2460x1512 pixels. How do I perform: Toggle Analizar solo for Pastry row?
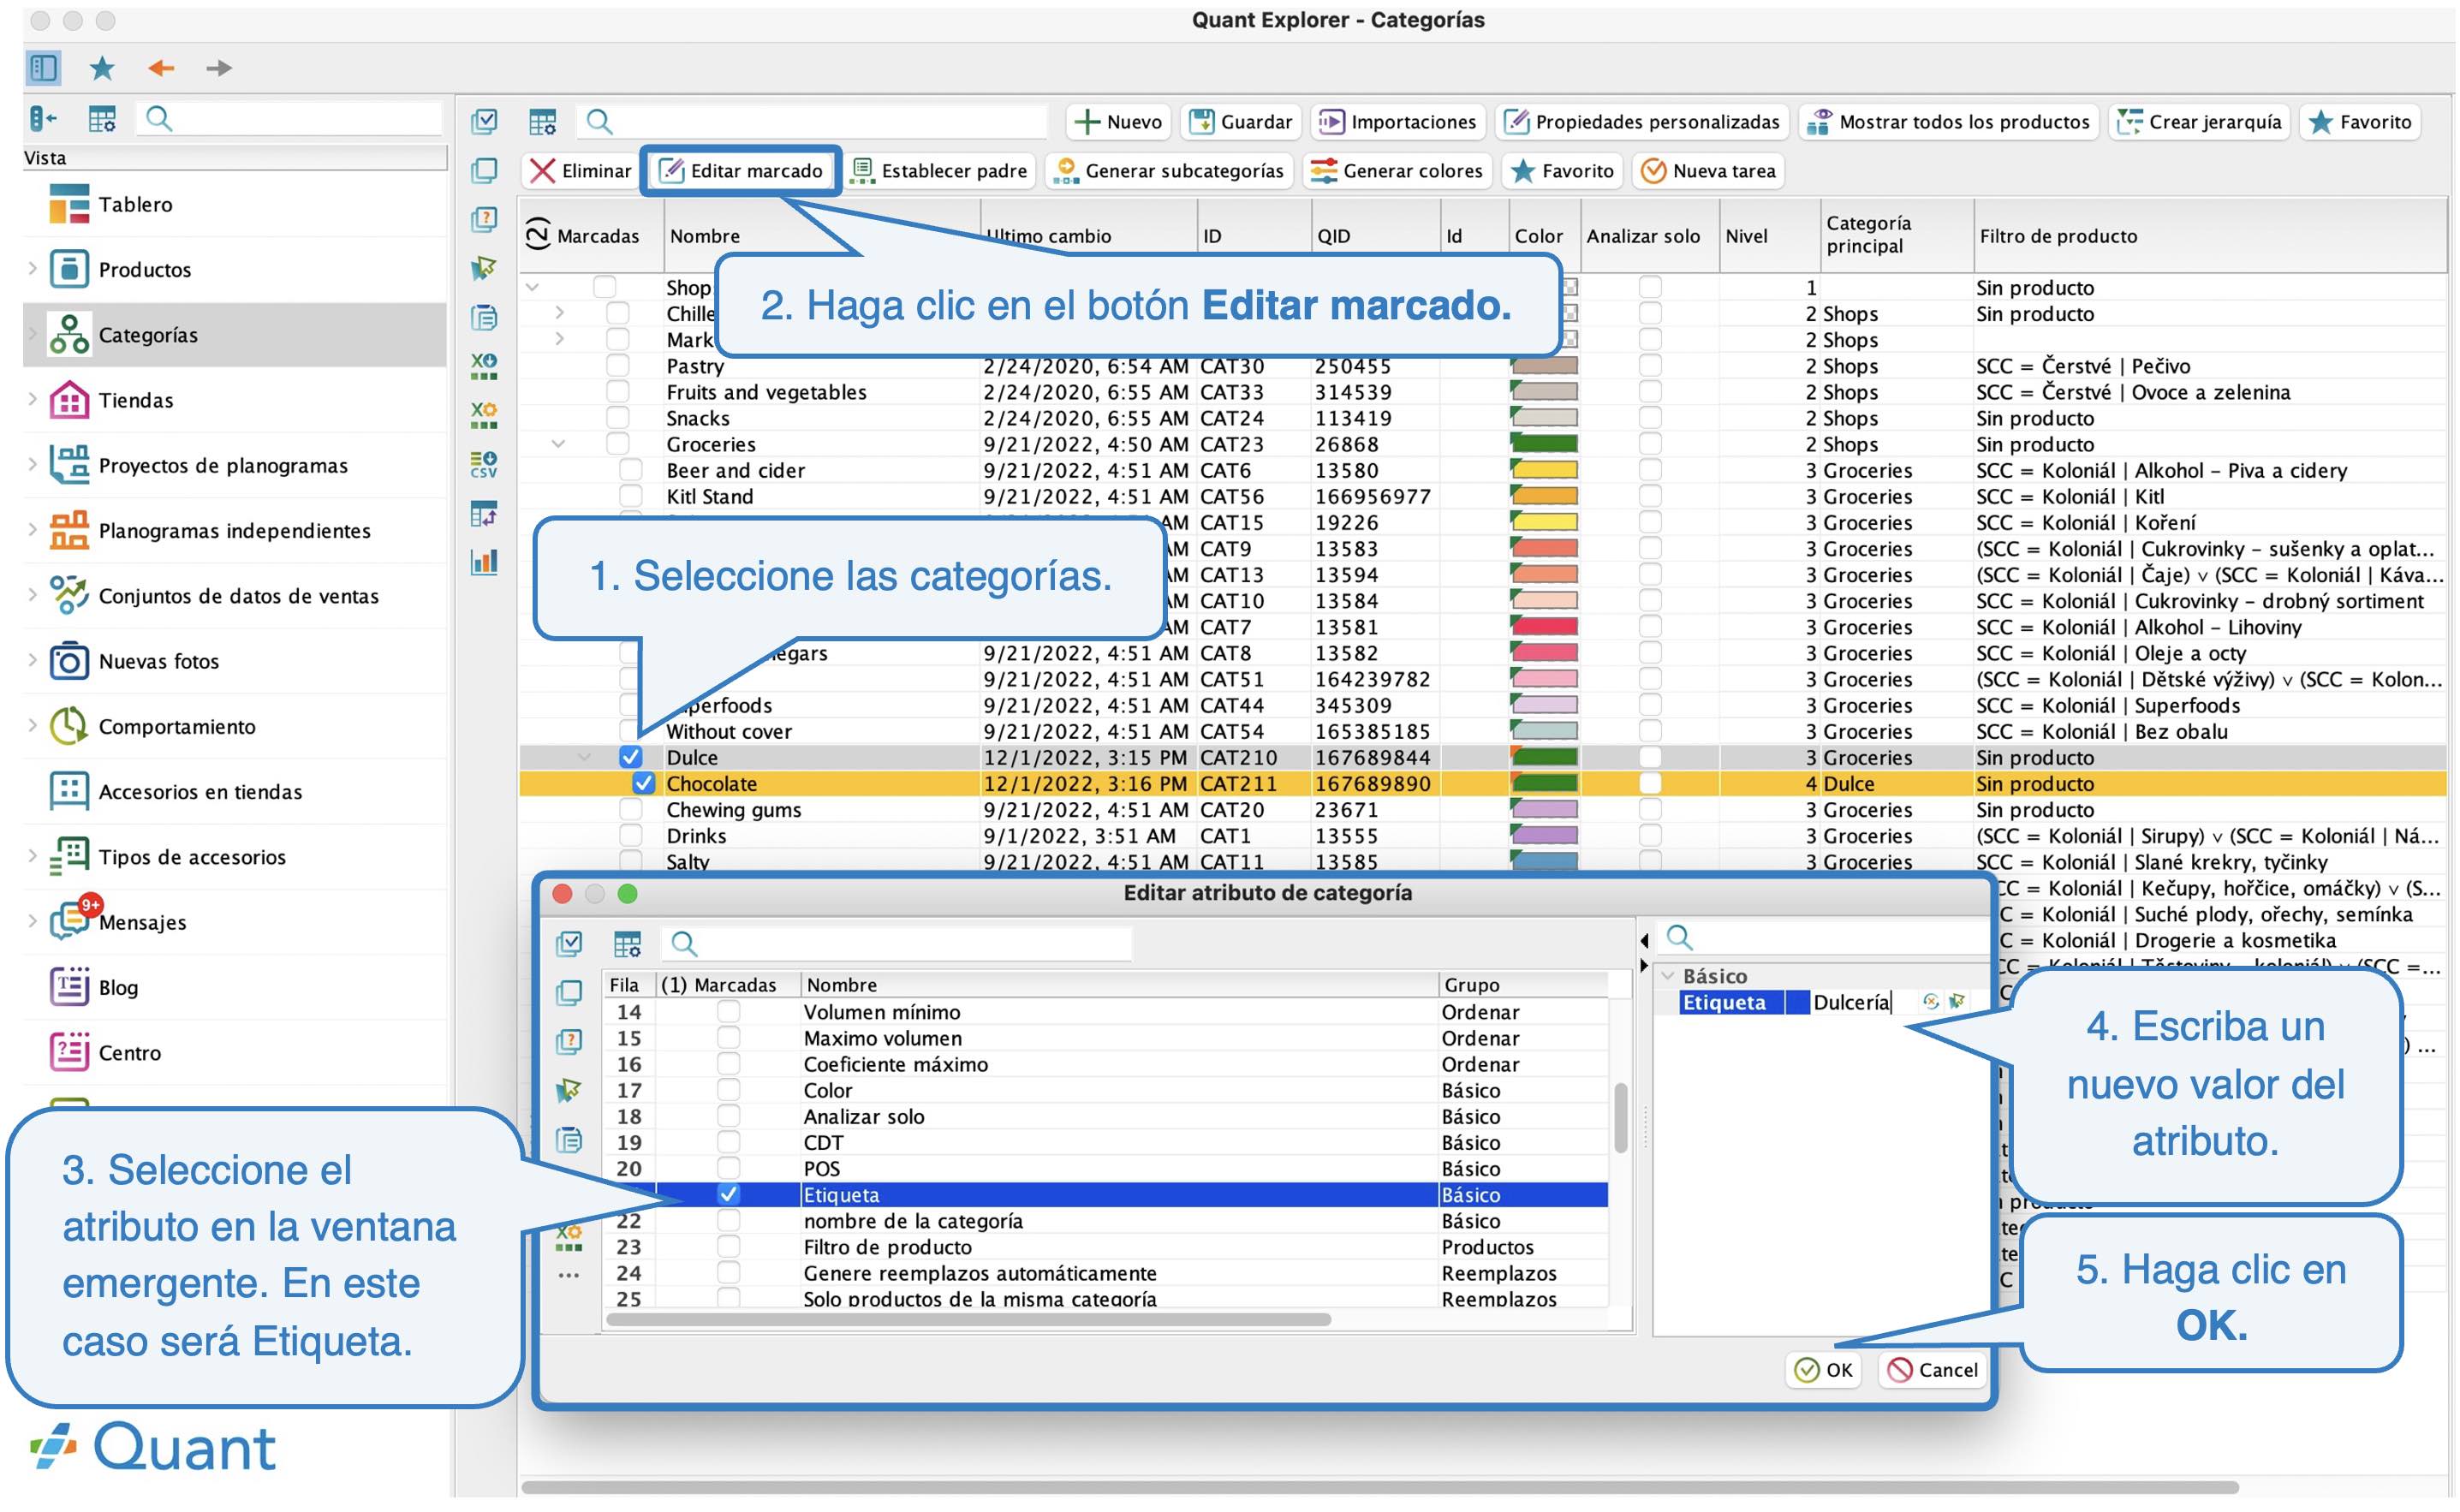click(x=1650, y=366)
